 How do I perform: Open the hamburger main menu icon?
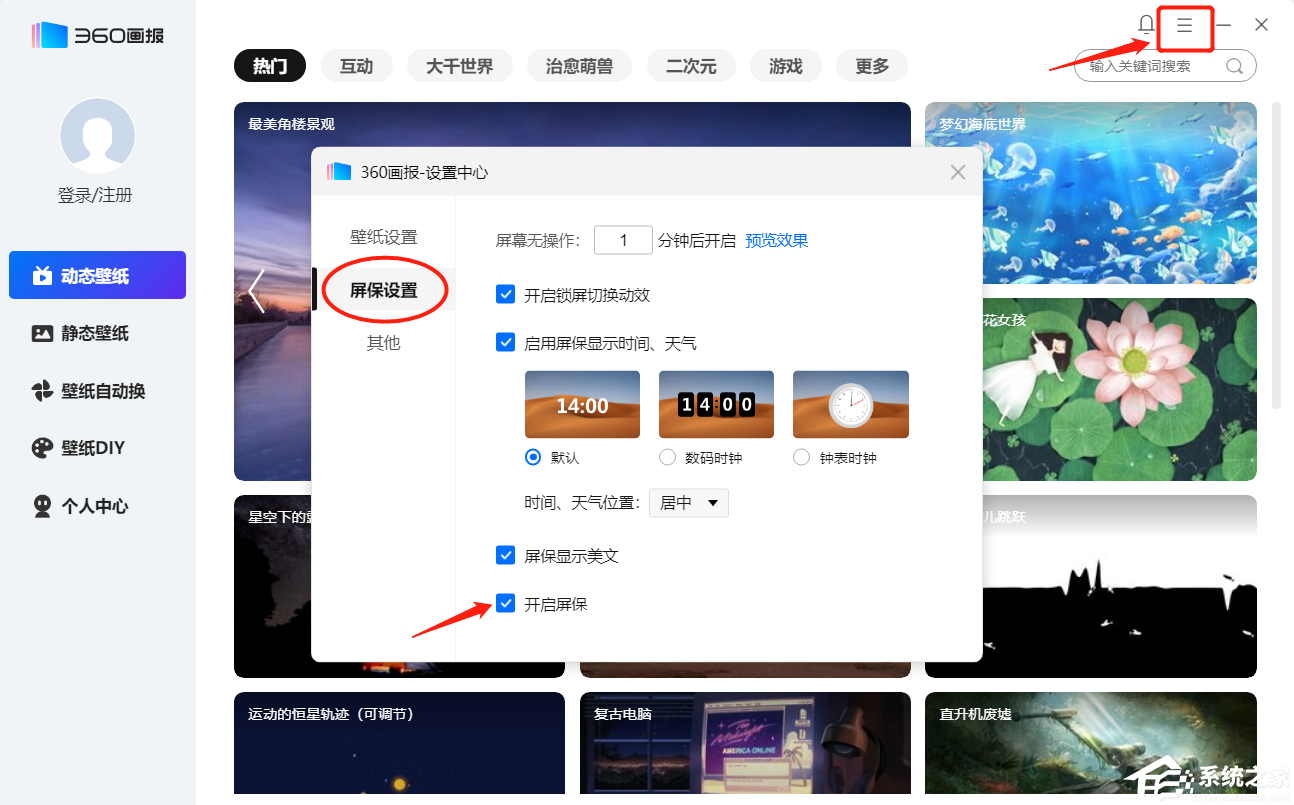[1184, 26]
